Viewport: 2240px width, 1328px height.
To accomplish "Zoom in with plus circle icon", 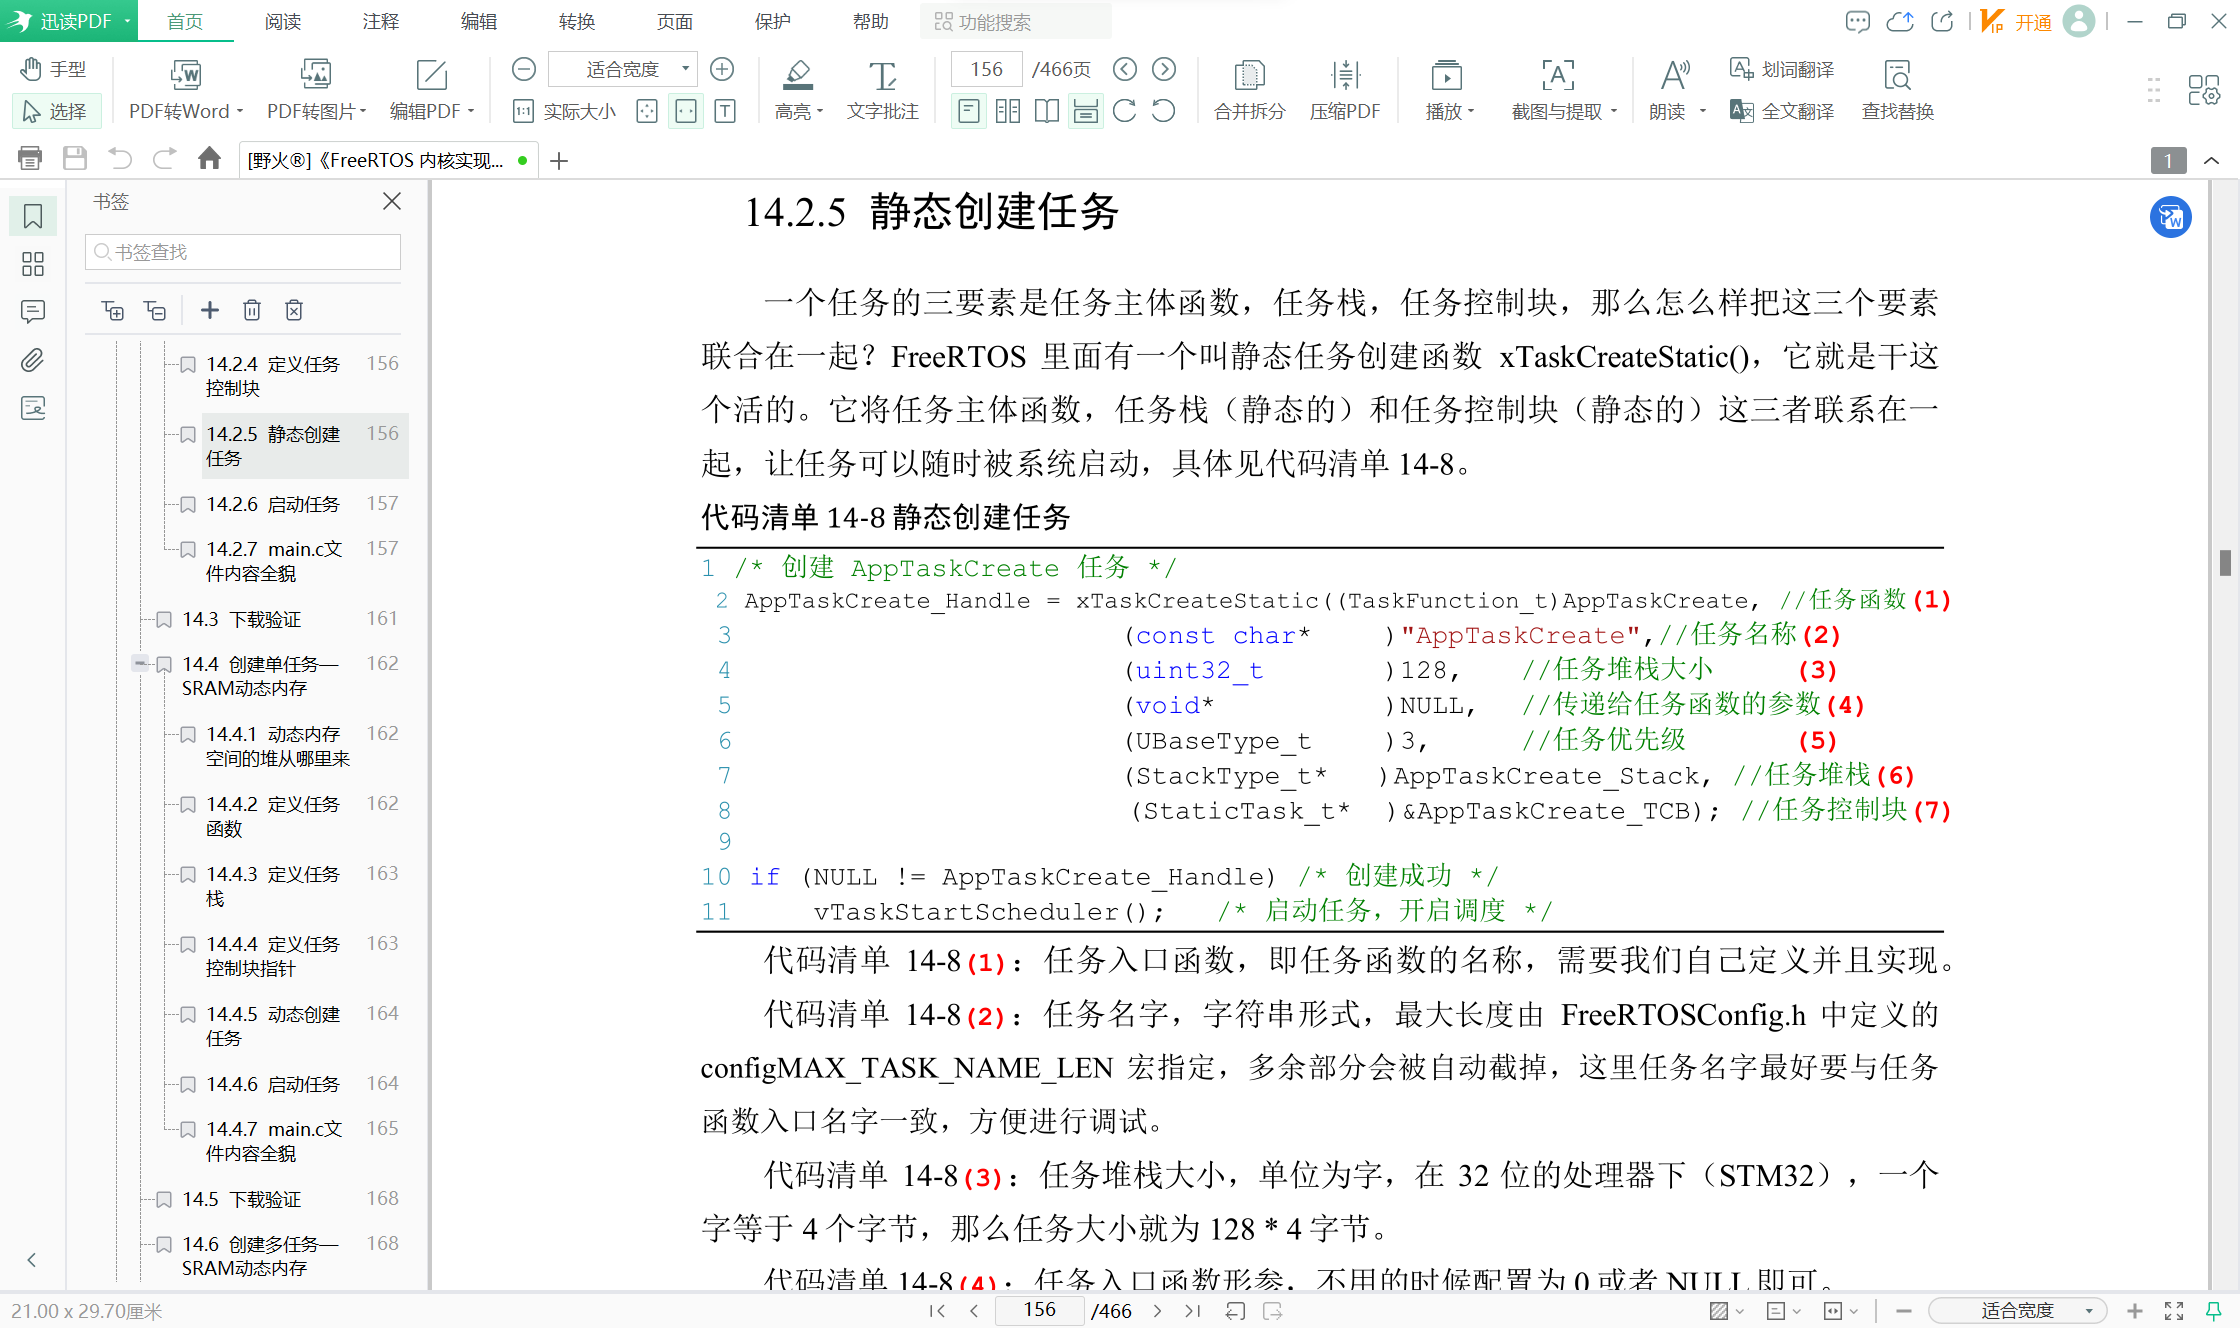I will (722, 69).
